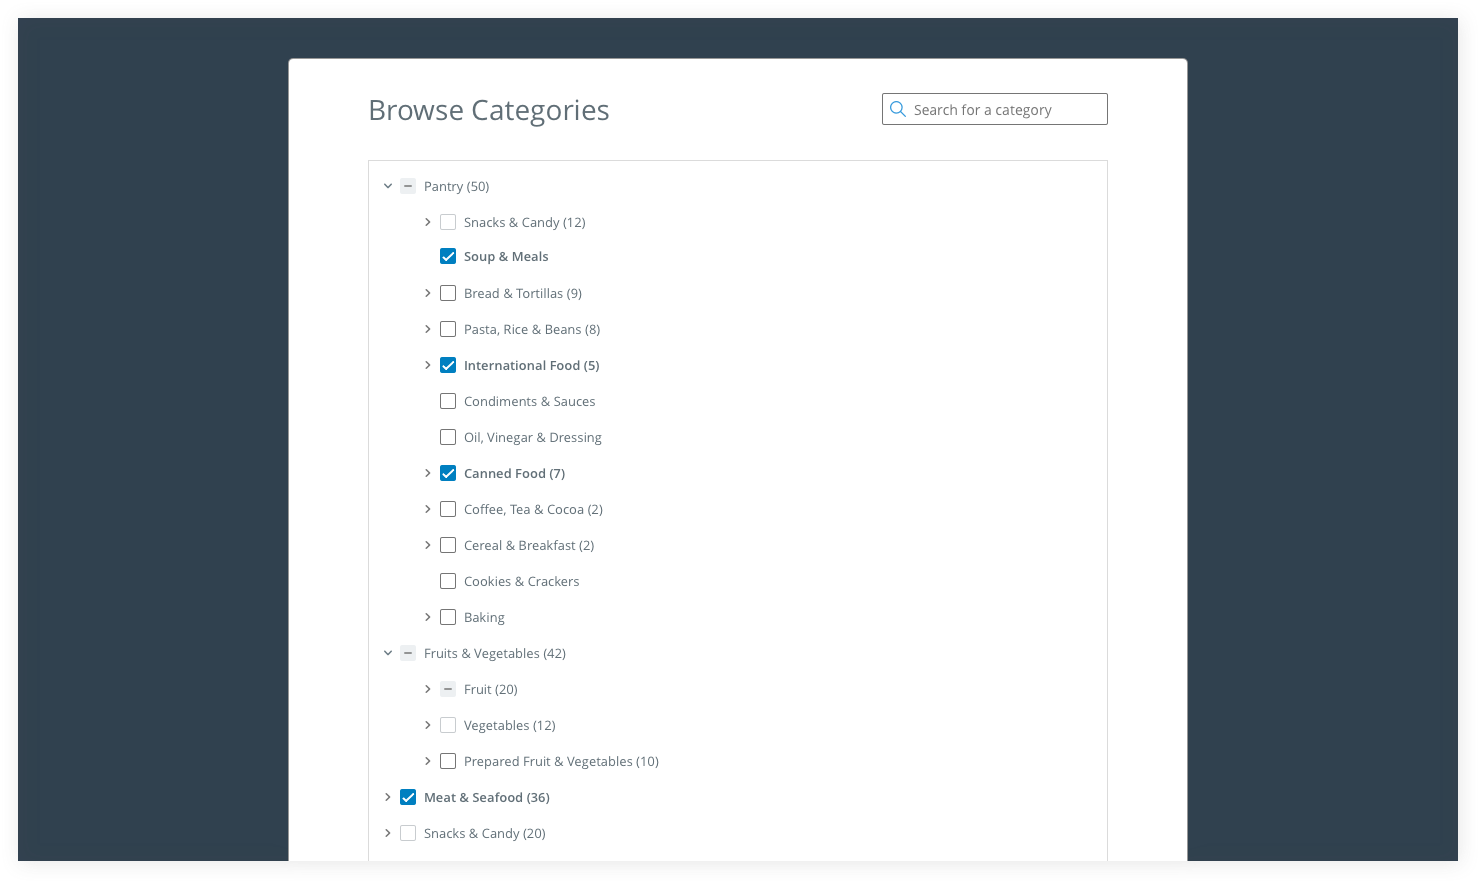Collapse the Pantry category
The image size is (1480, 883).
[x=388, y=186]
